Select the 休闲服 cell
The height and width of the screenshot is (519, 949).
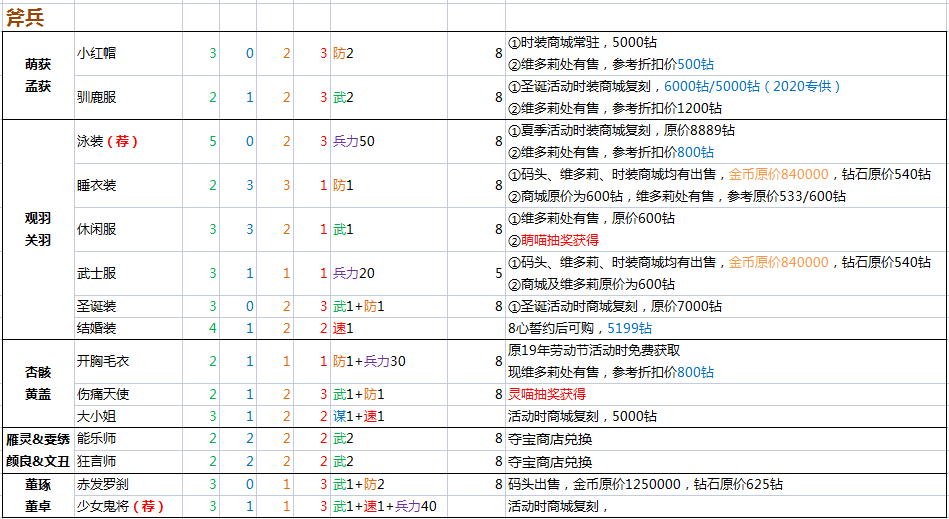pos(128,229)
